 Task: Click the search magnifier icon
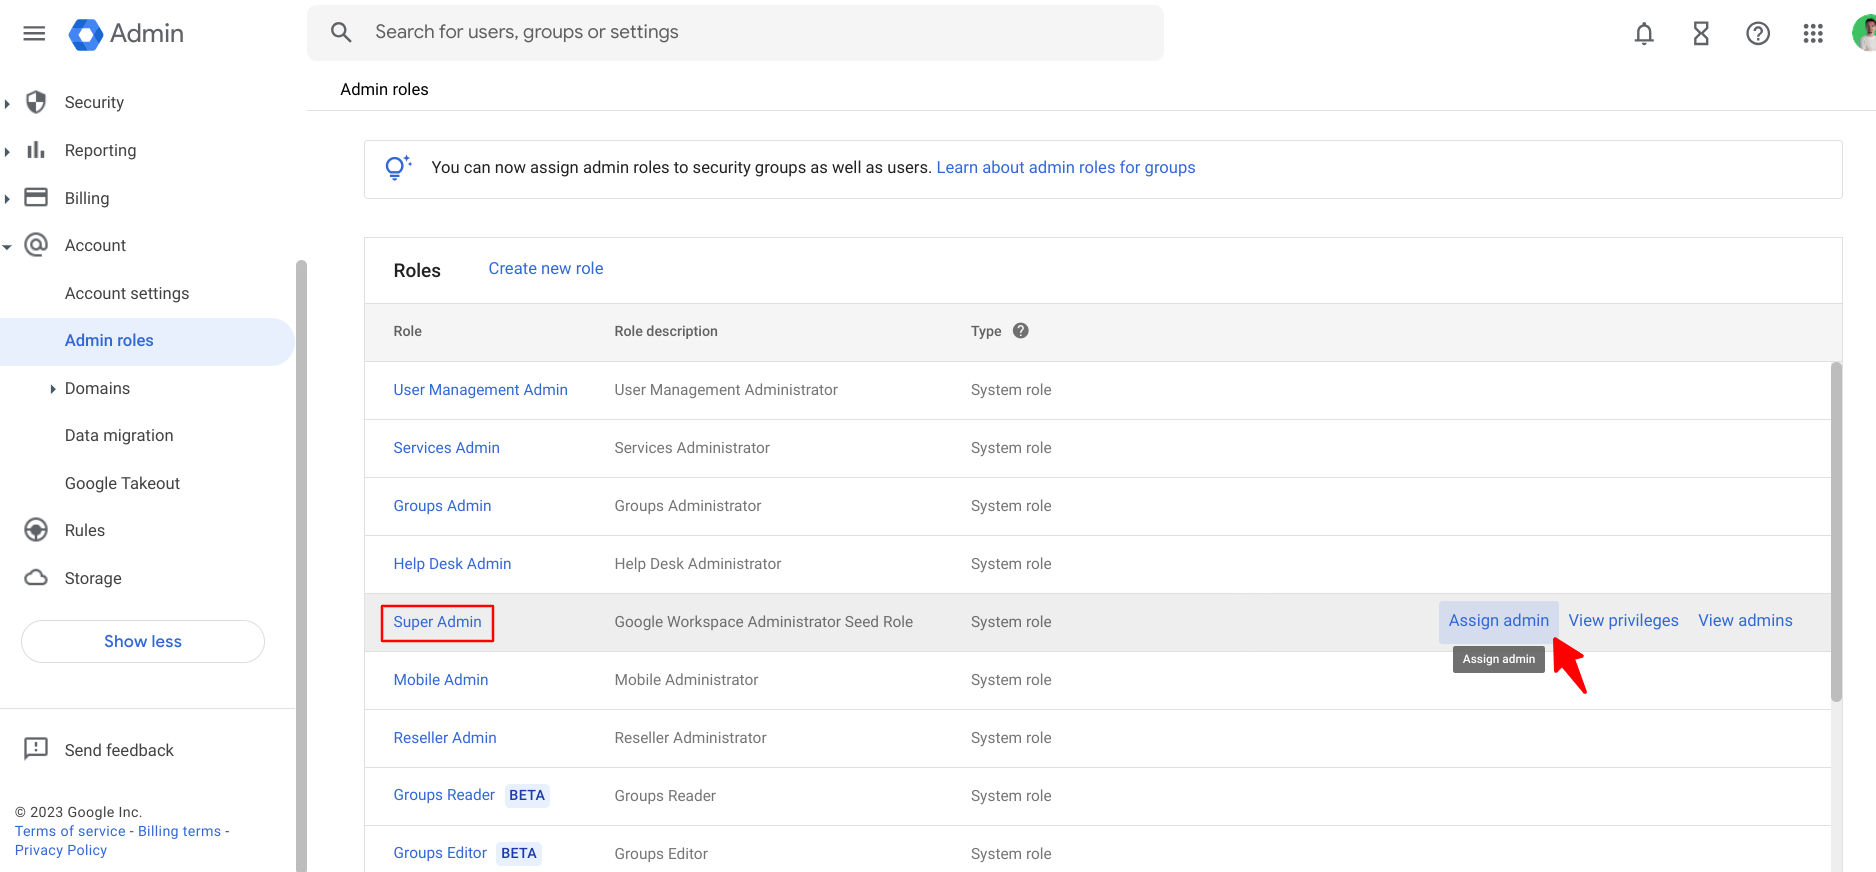pos(341,32)
